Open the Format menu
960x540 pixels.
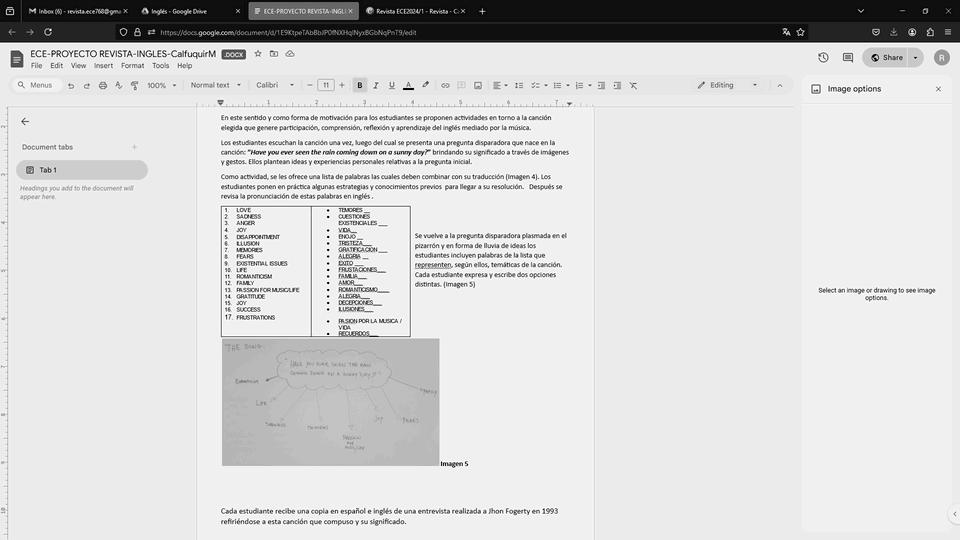coord(132,66)
